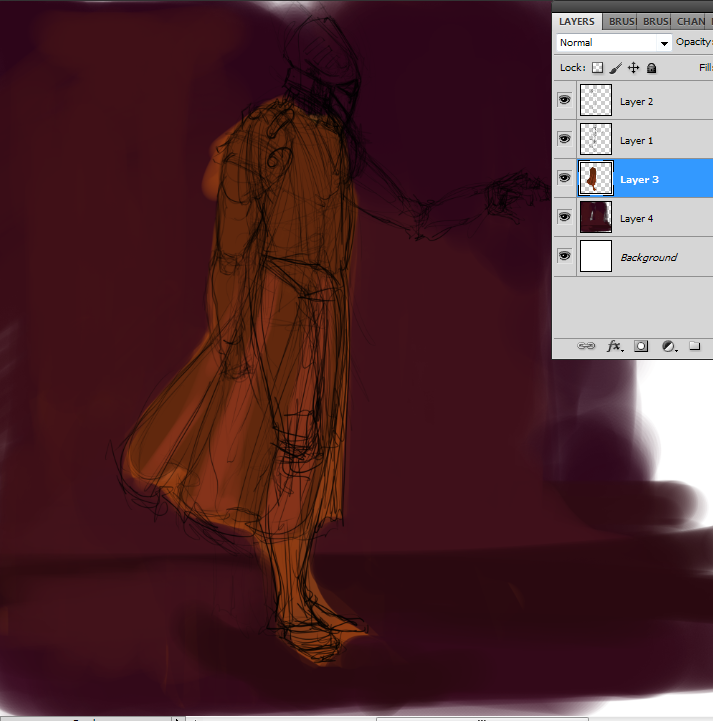Select the row named Layer 2

[x=633, y=100]
